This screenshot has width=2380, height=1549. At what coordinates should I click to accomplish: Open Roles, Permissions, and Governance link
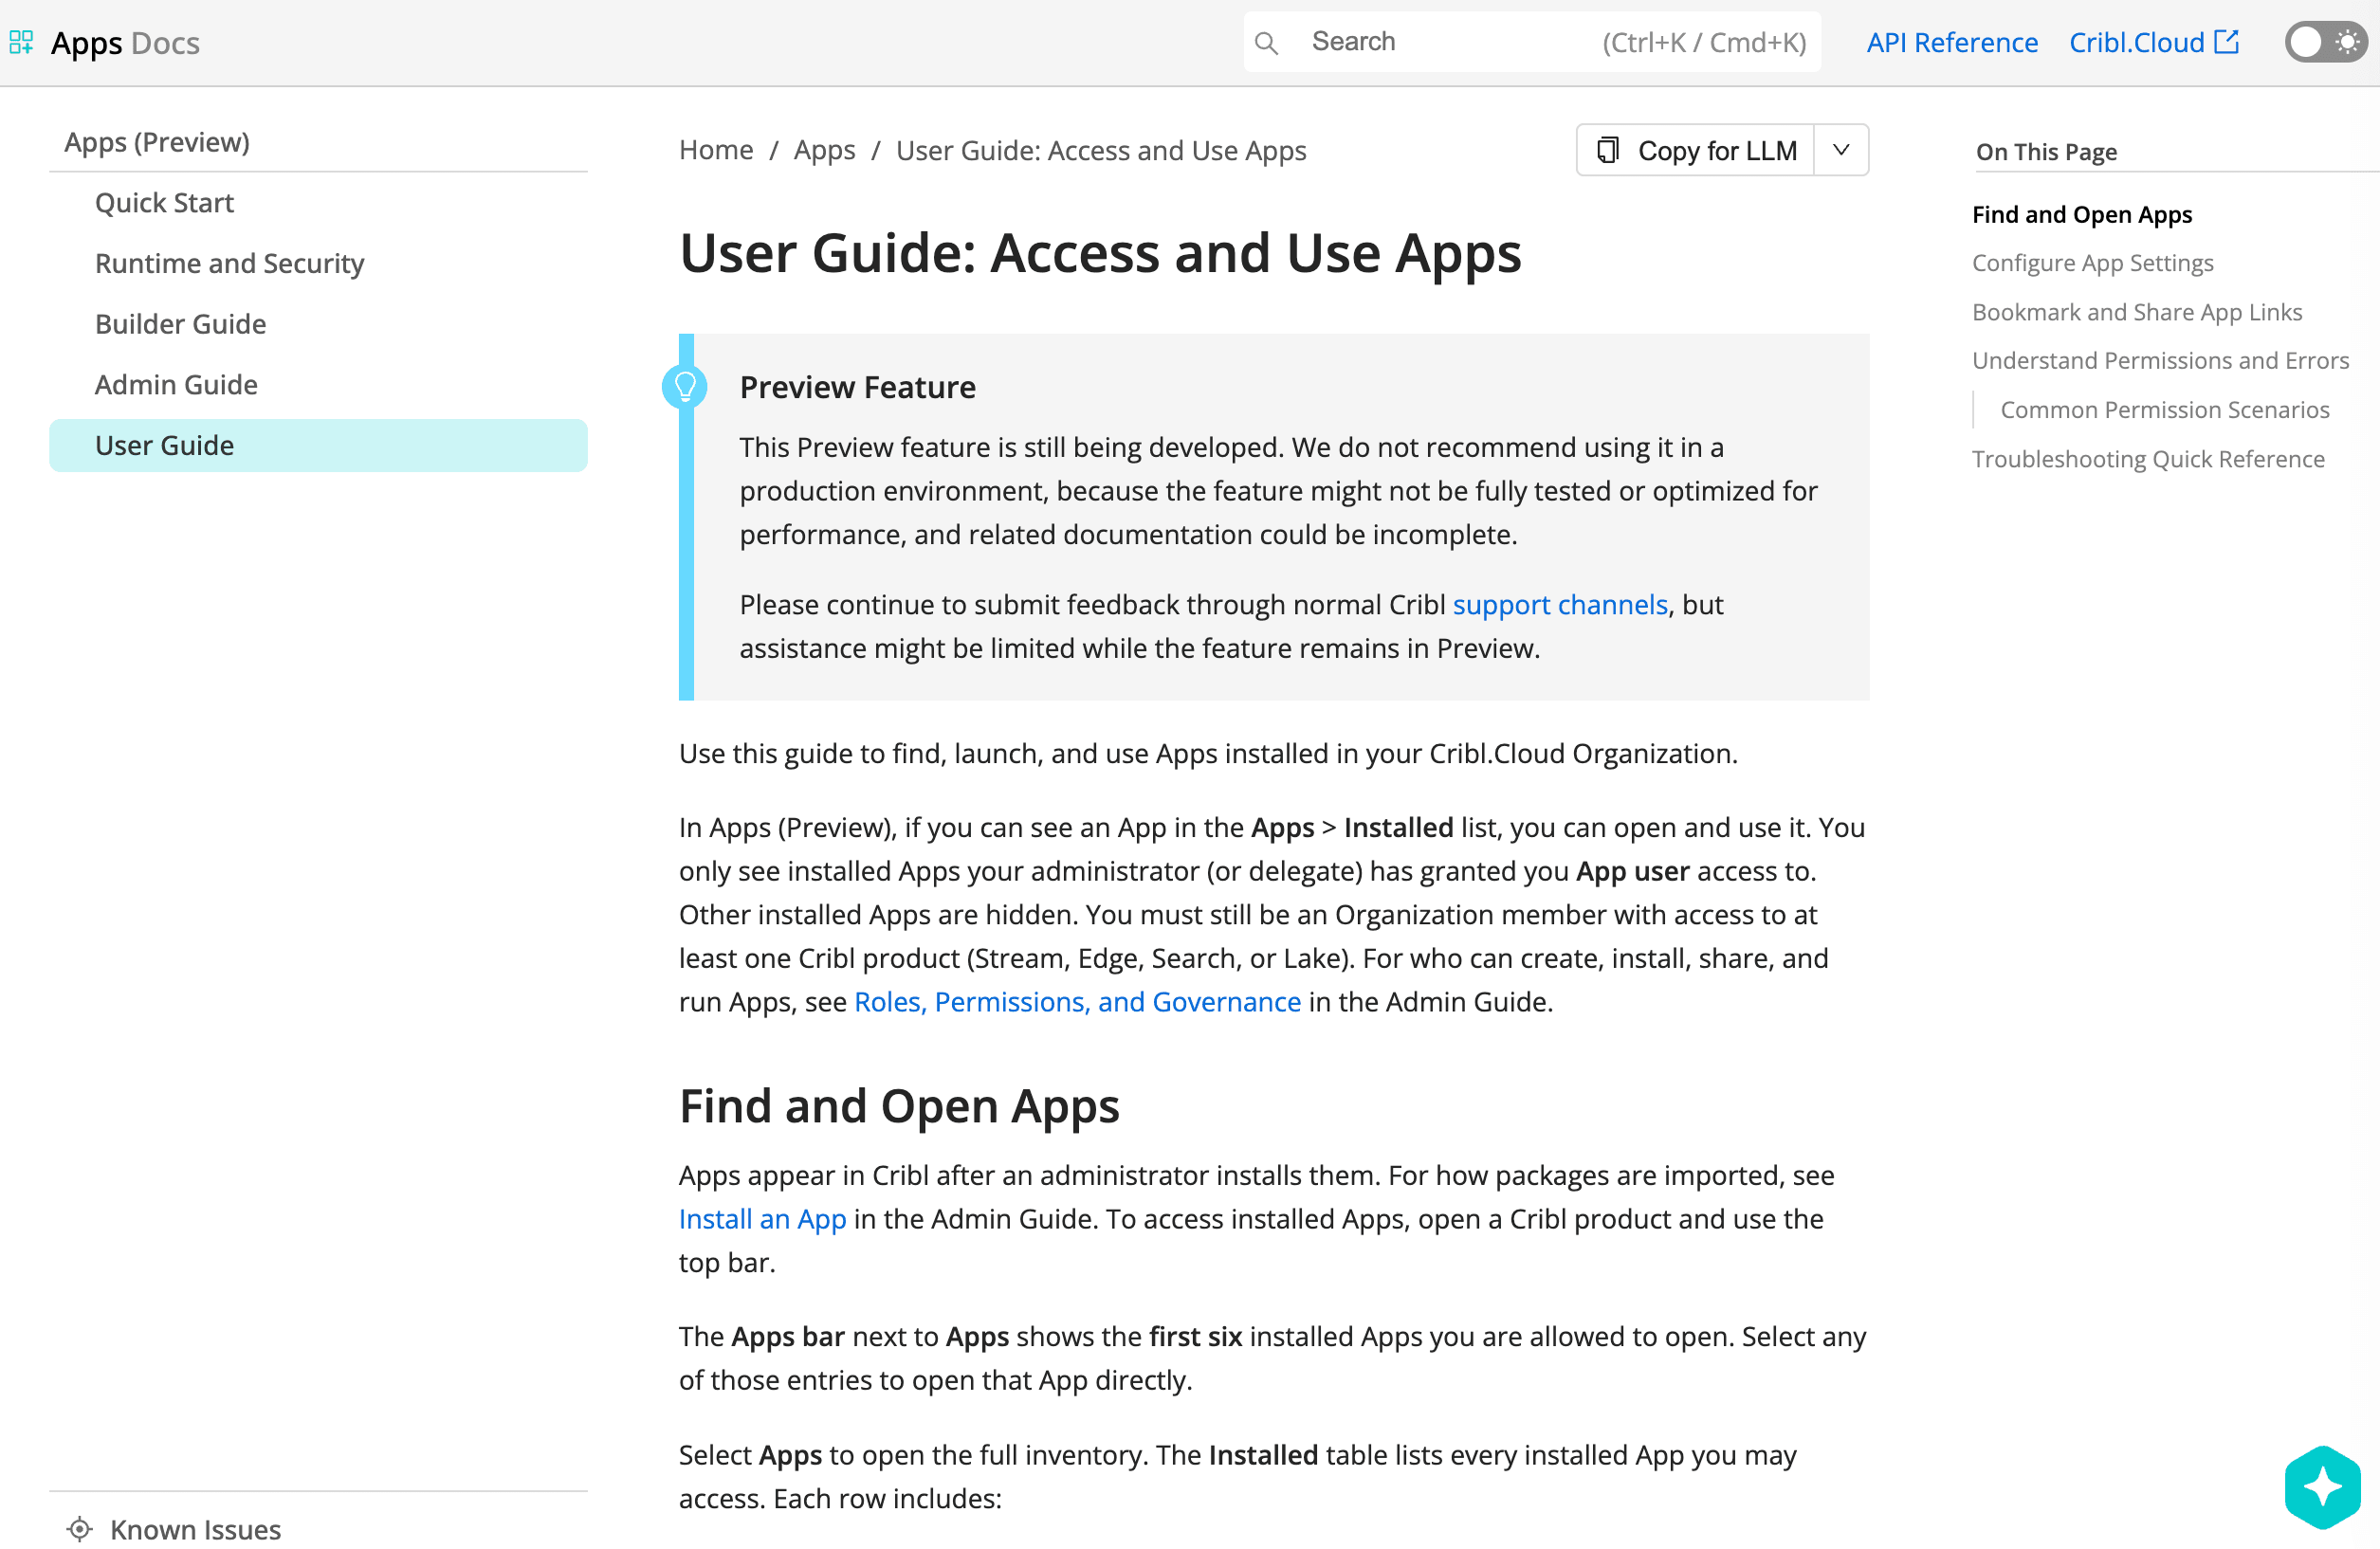pyautogui.click(x=1077, y=1001)
